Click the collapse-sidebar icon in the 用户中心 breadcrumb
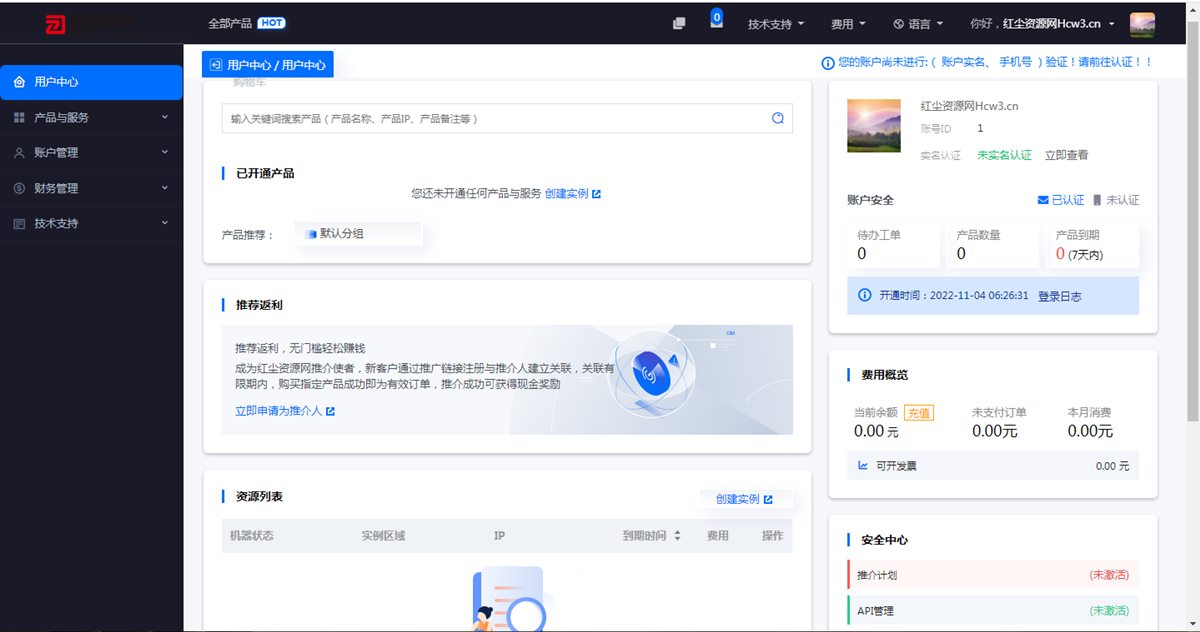 click(216, 65)
